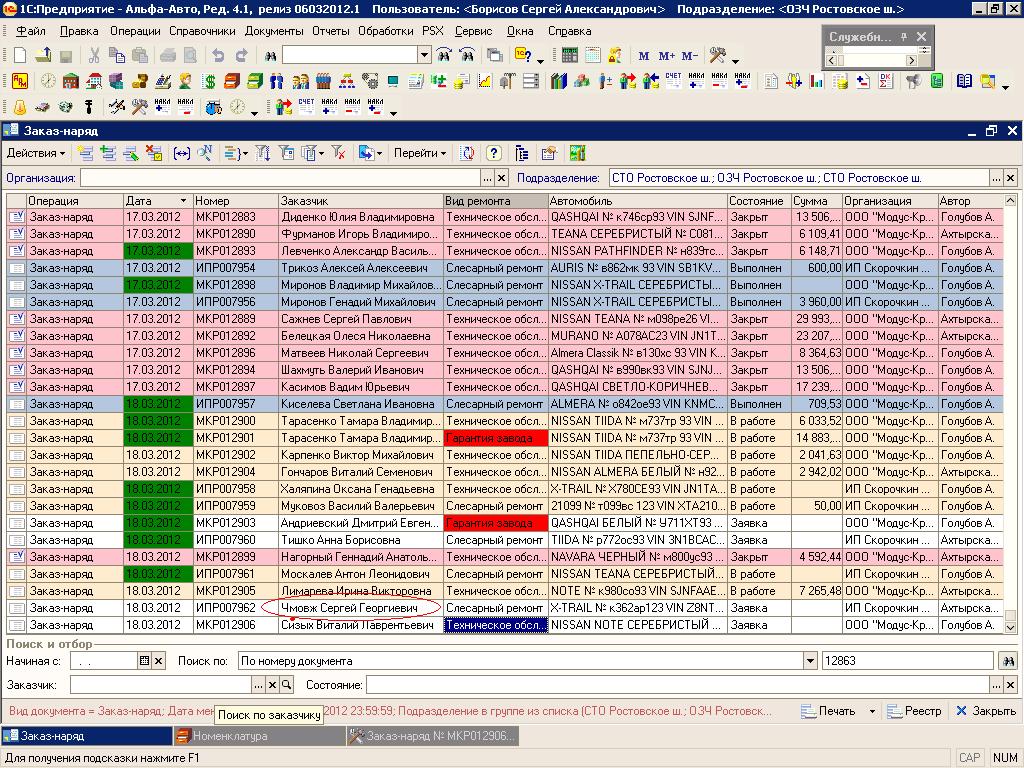The width and height of the screenshot is (1024, 768).
Task: Open the selection ellipsis button for Организация
Action: 487,178
